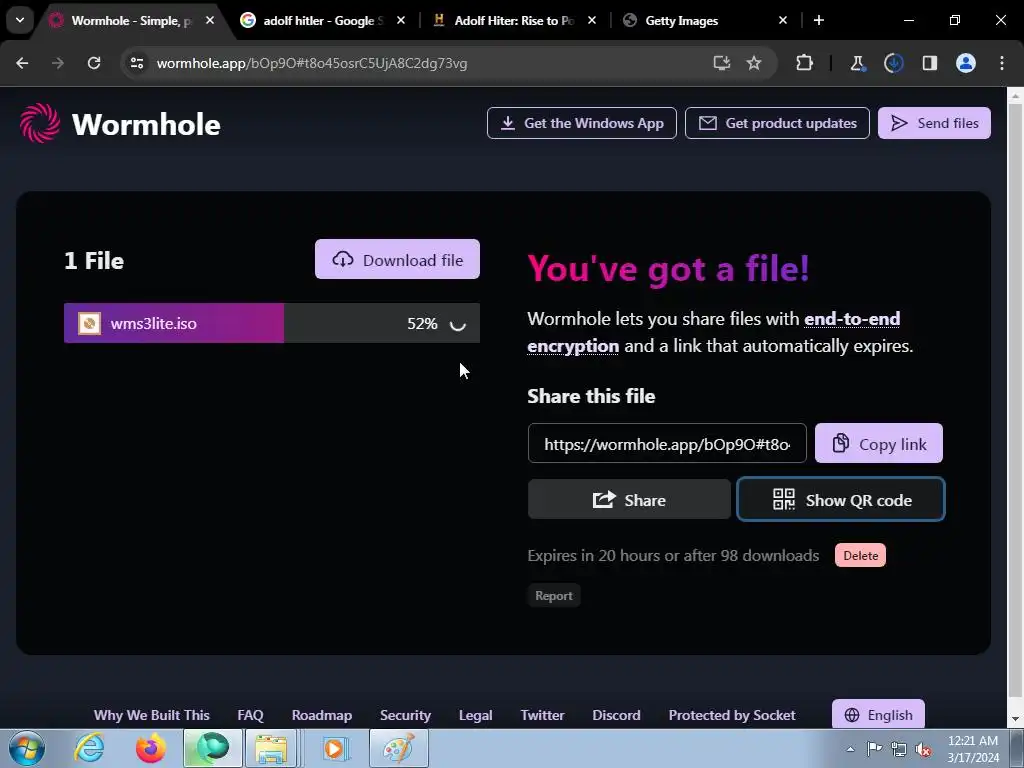Image resolution: width=1024 pixels, height=768 pixels.
Task: Launch Firefox from taskbar
Action: pos(150,748)
